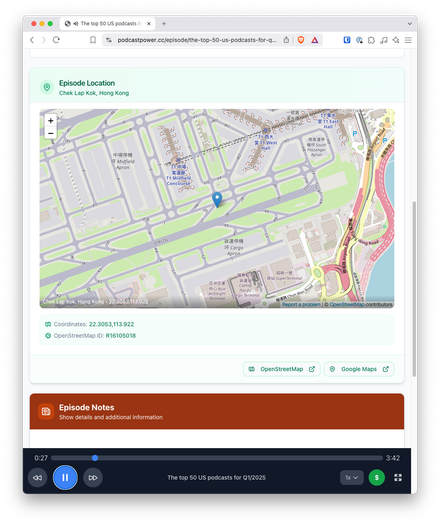The height and width of the screenshot is (524, 440).
Task: Click the 3:42 total duration label
Action: coord(393,458)
